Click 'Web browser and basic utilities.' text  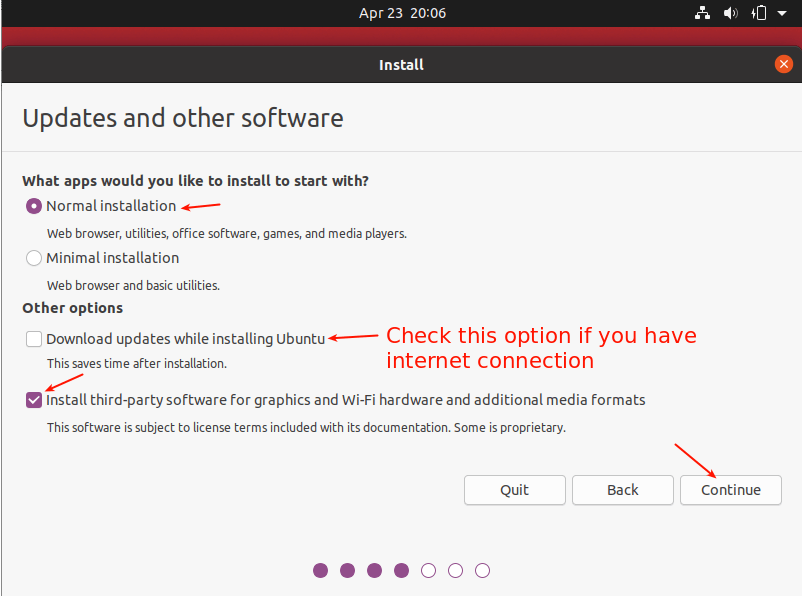pos(133,285)
